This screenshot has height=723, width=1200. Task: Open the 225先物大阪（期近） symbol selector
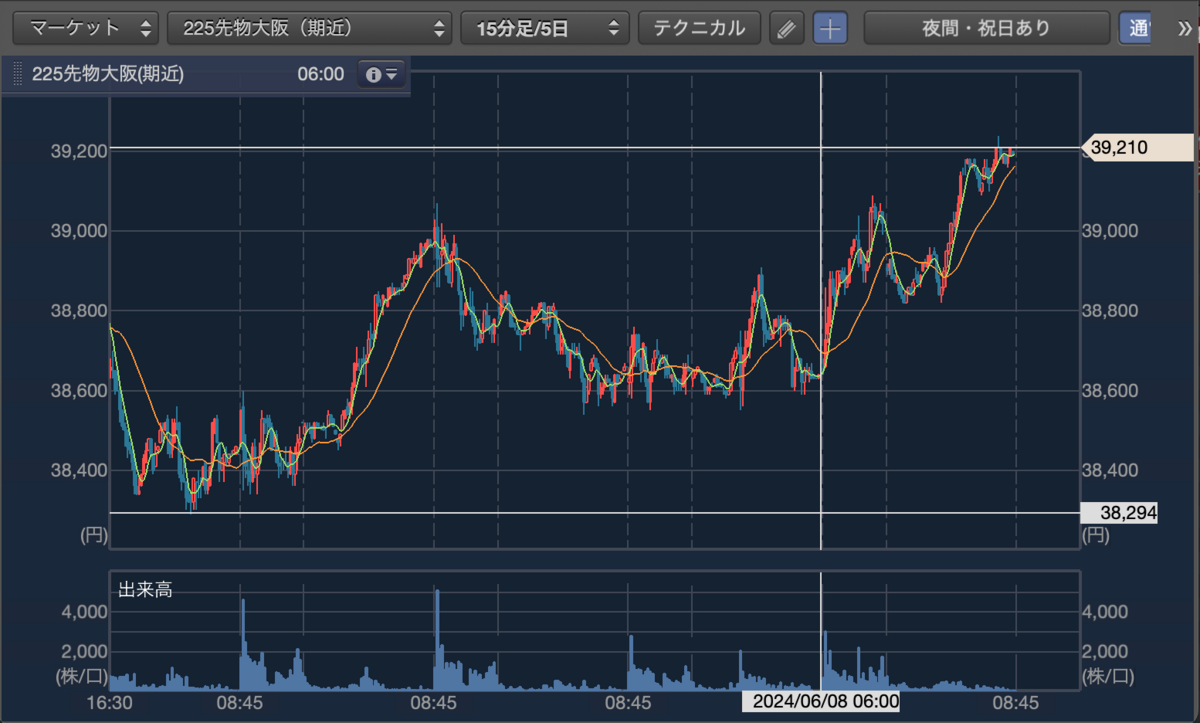point(309,28)
